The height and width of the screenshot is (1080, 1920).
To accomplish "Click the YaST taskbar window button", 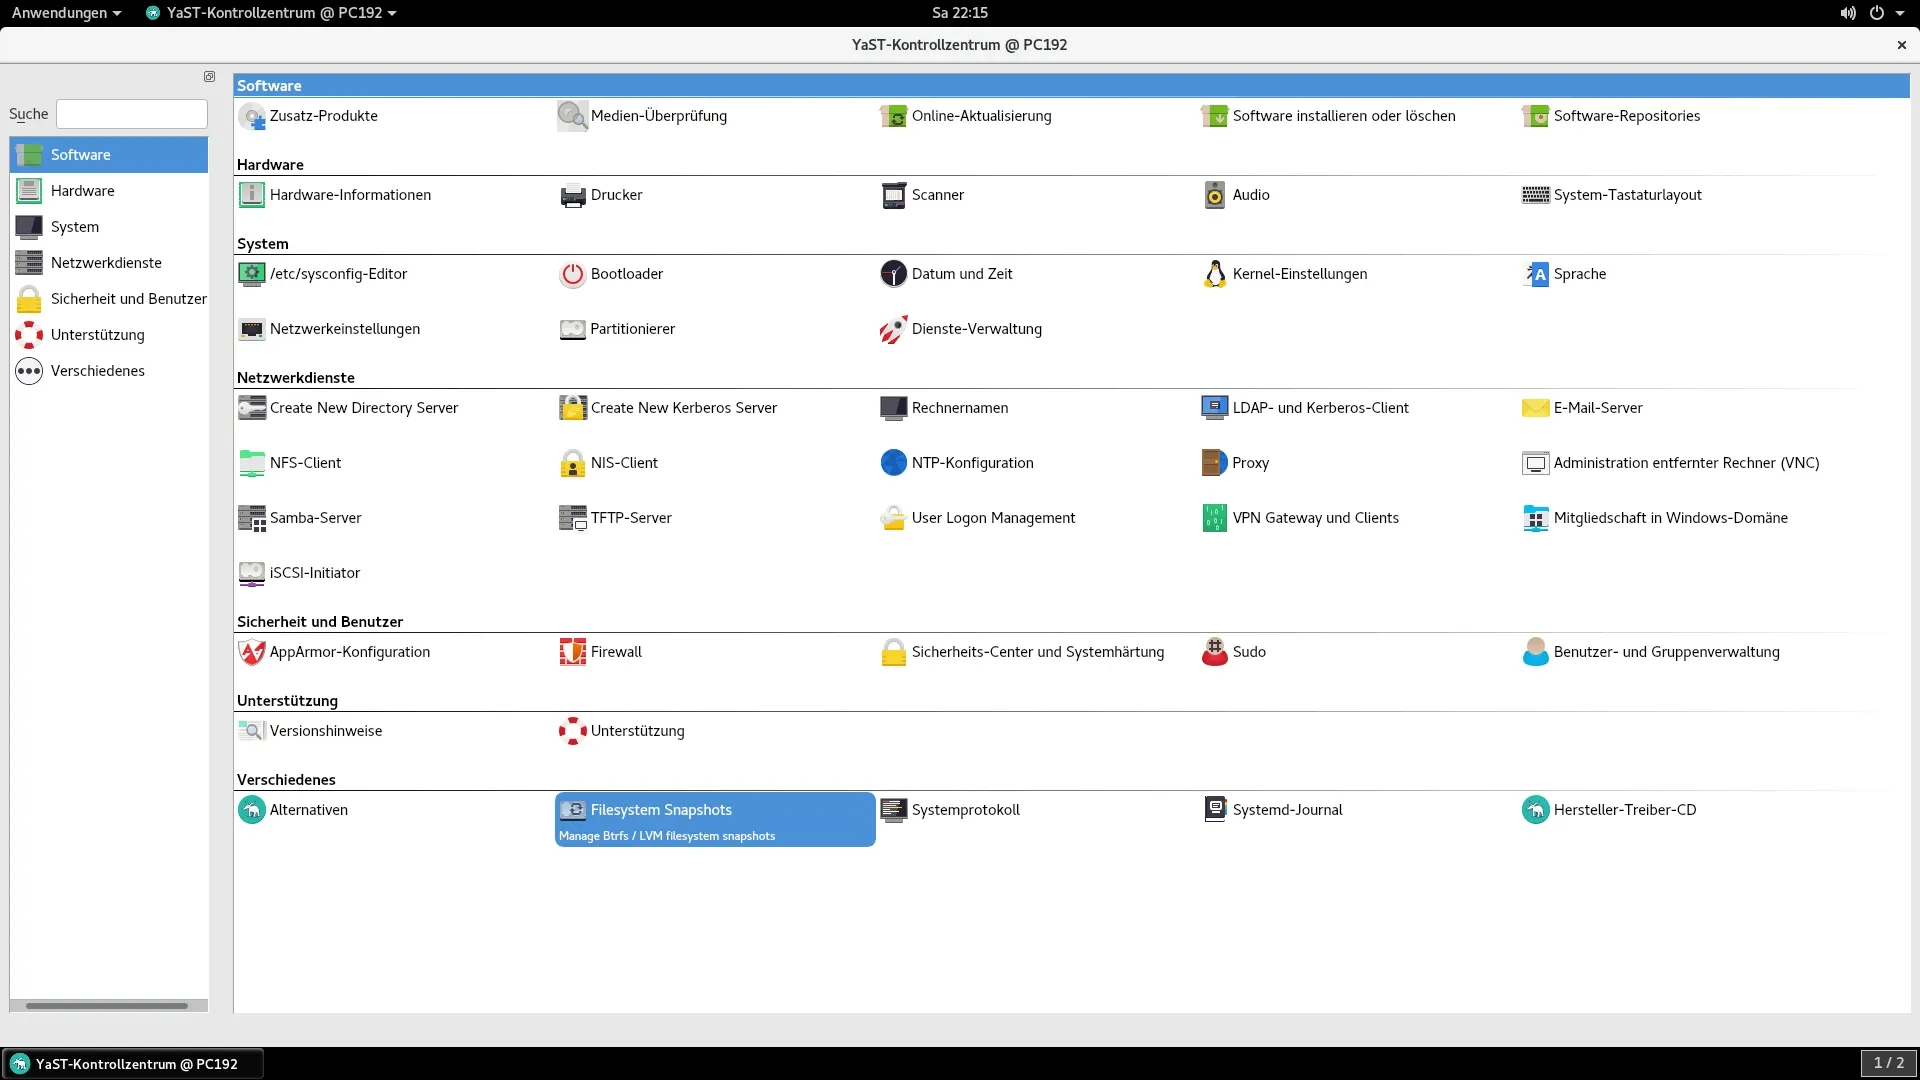I will pos(133,1064).
